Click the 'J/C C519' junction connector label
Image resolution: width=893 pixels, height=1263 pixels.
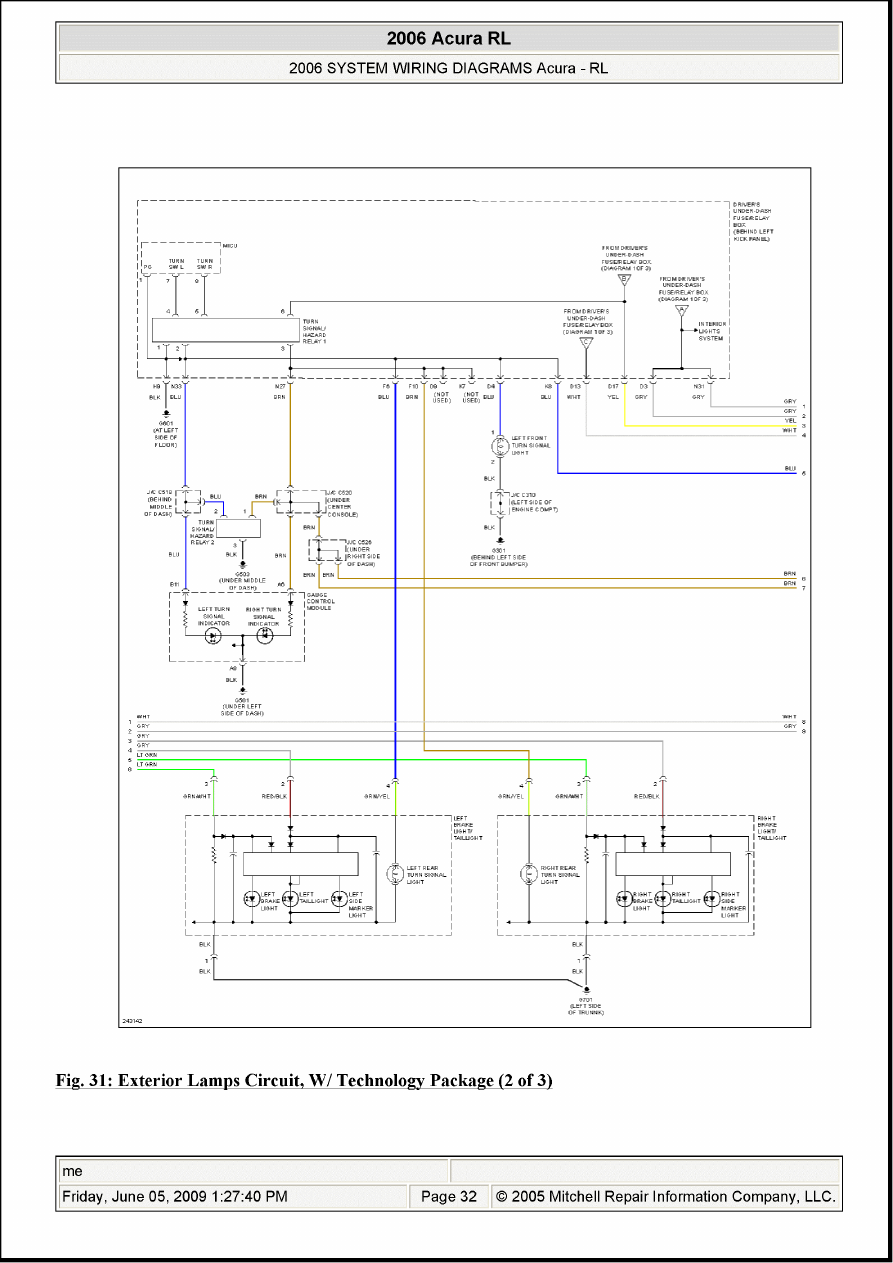pos(160,503)
